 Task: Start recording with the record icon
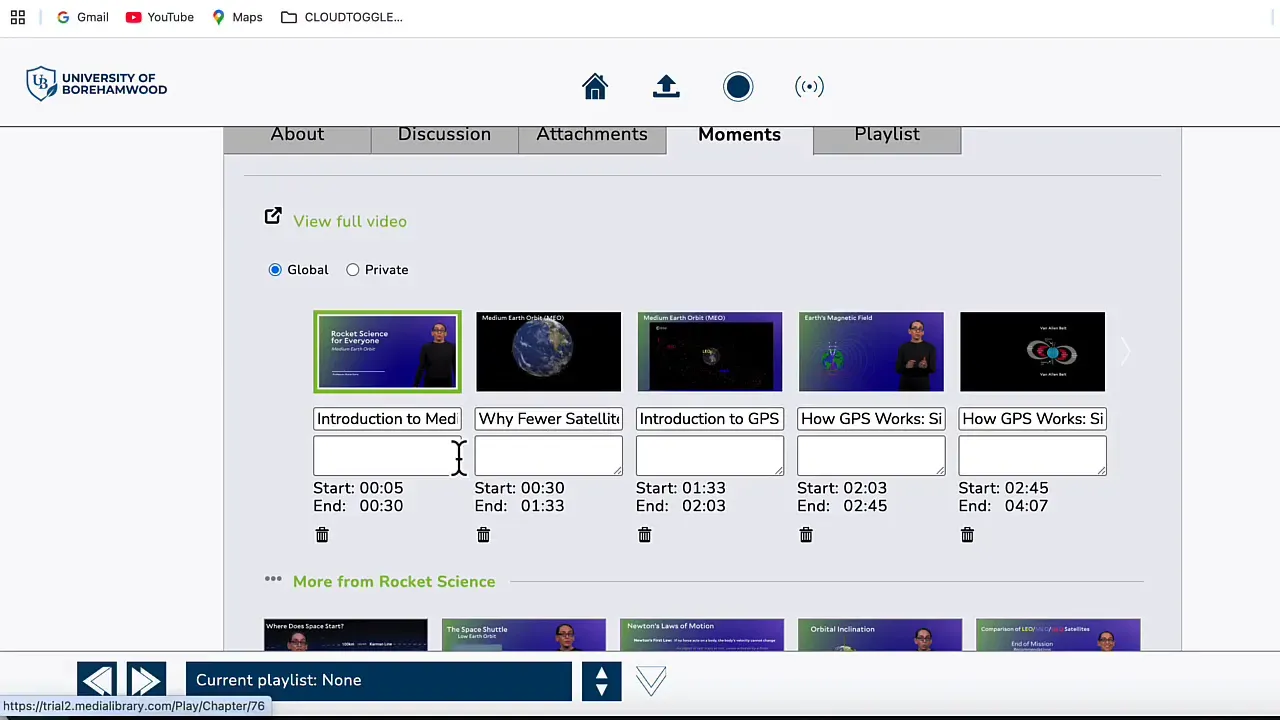pos(738,87)
